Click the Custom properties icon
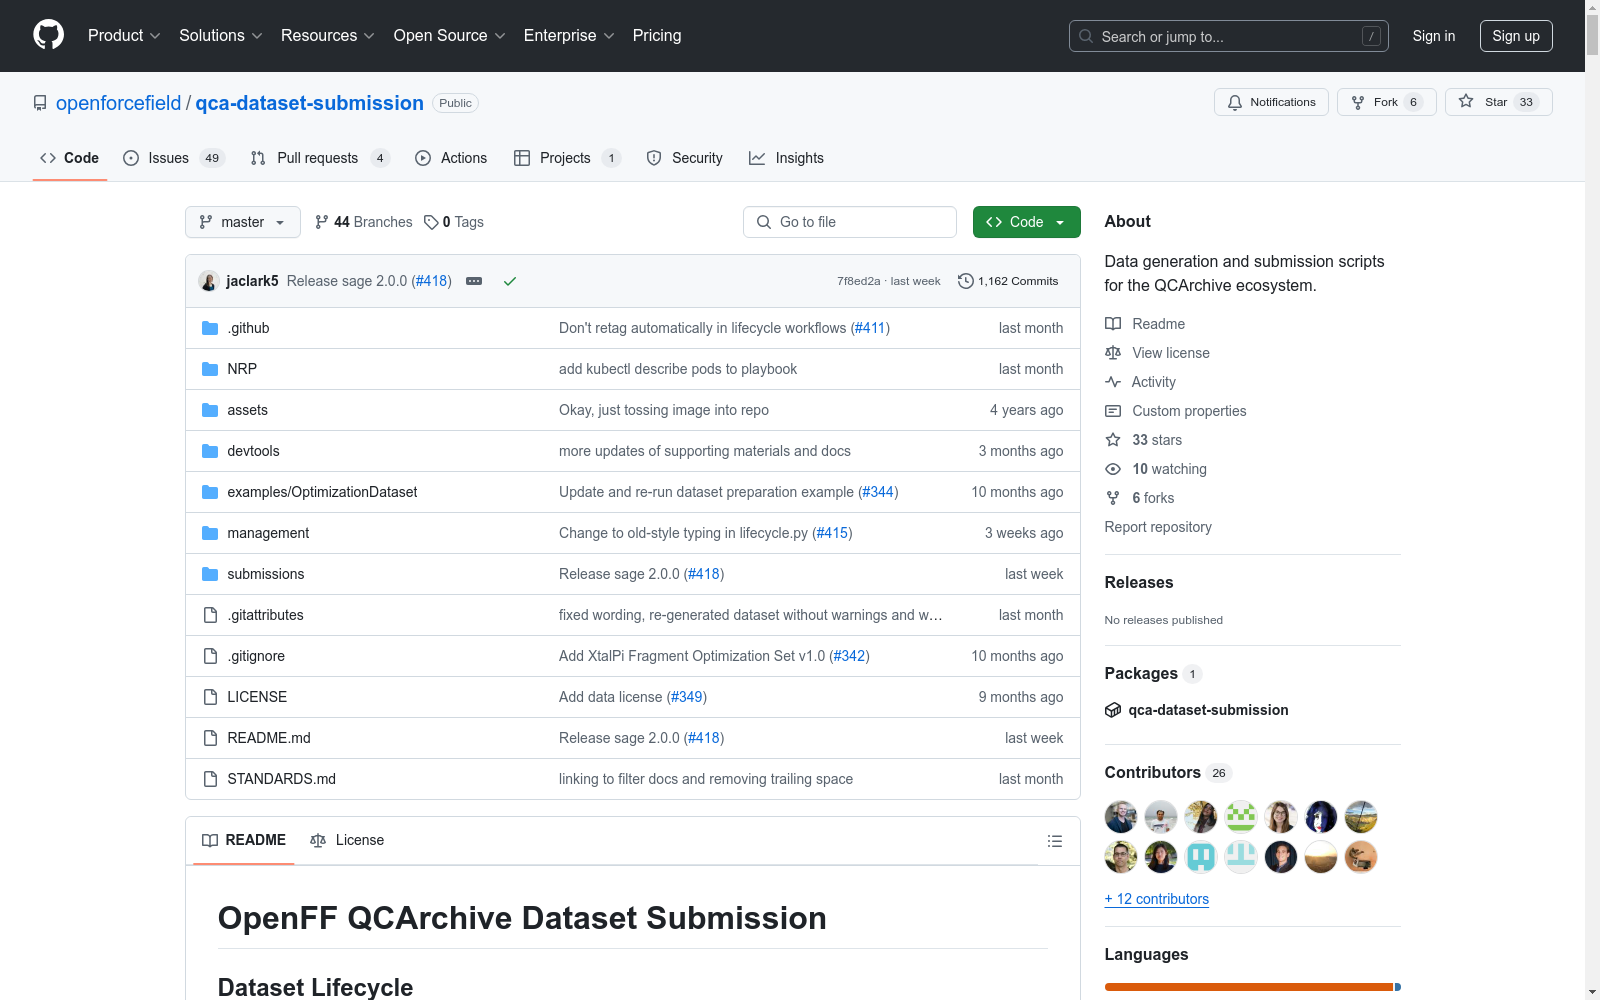Image resolution: width=1600 pixels, height=1000 pixels. [1113, 411]
